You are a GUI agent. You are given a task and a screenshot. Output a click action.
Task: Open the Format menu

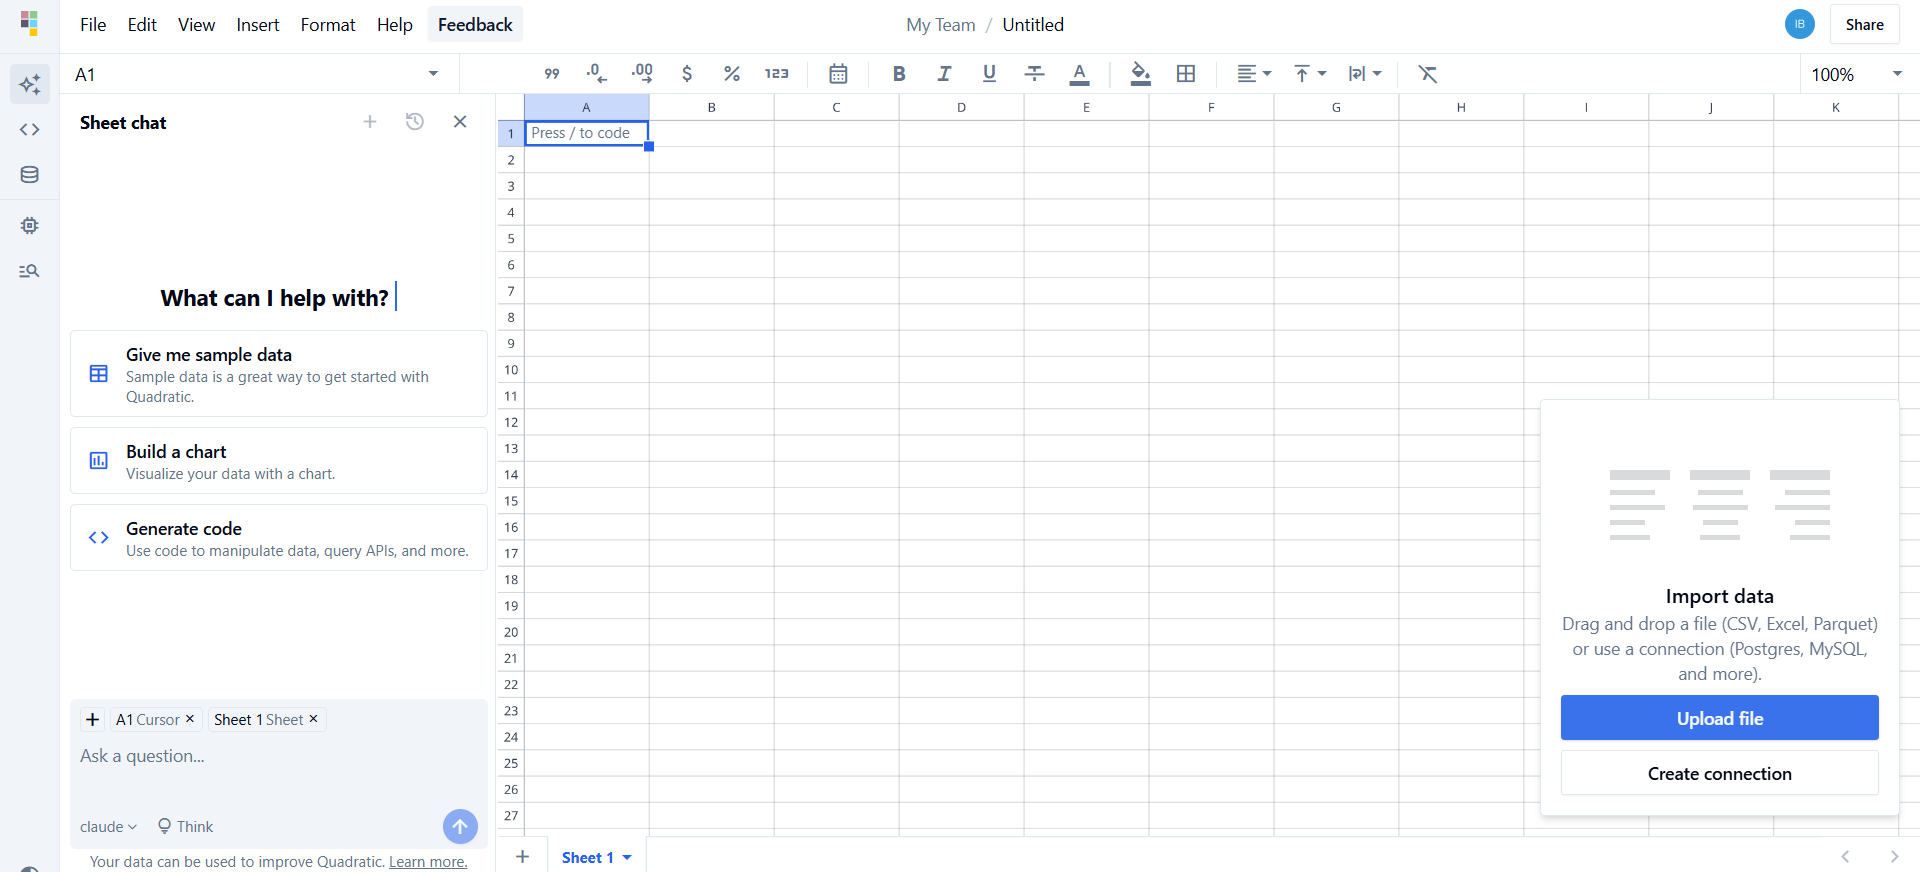coord(328,25)
